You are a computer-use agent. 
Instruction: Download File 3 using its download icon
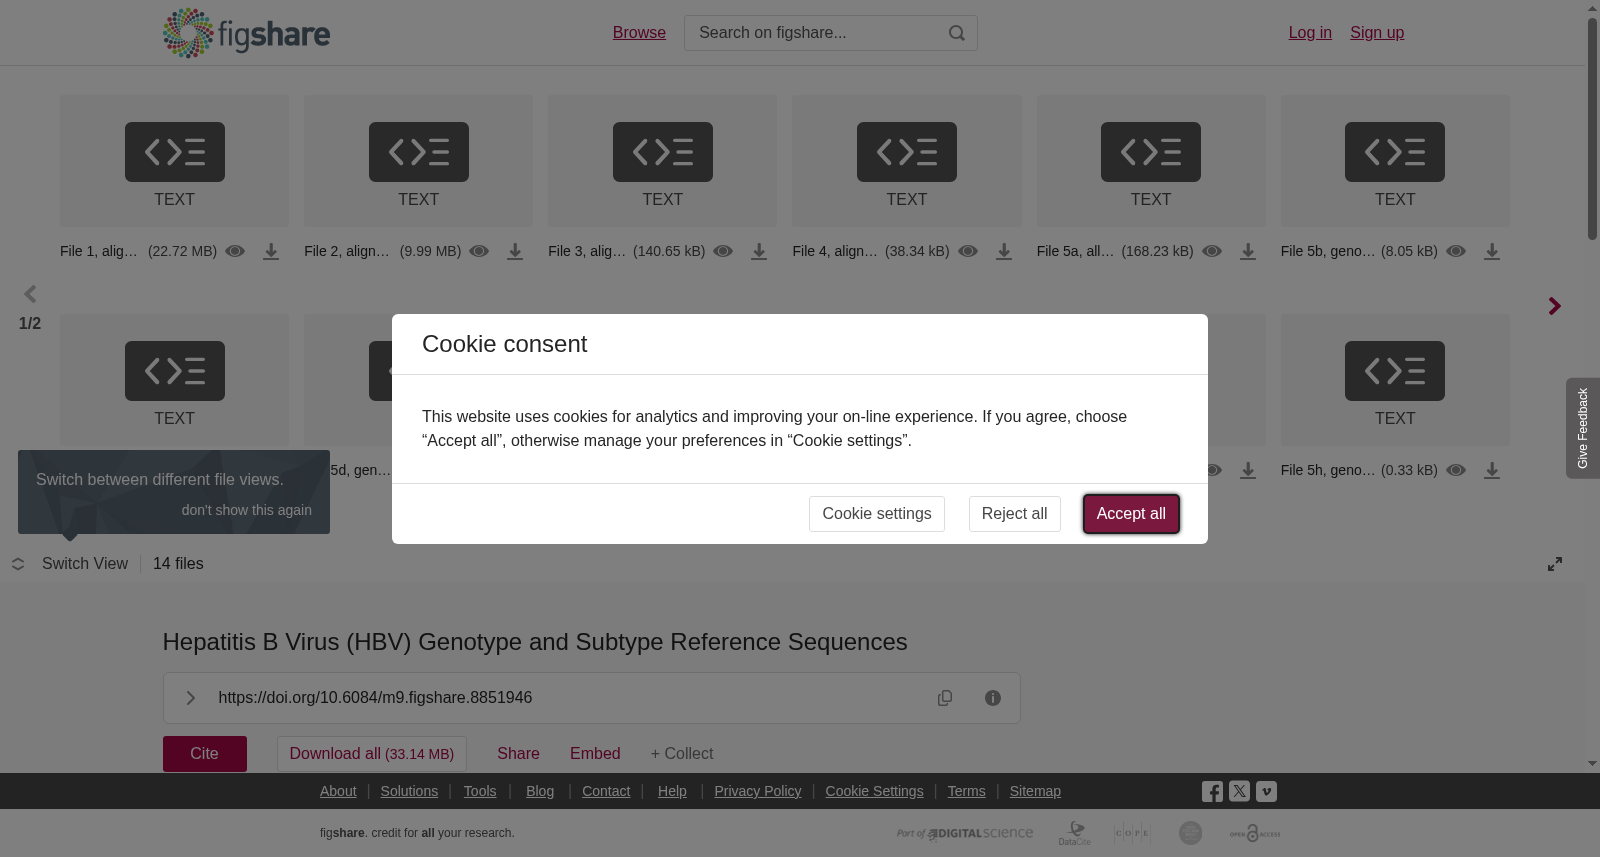759,252
